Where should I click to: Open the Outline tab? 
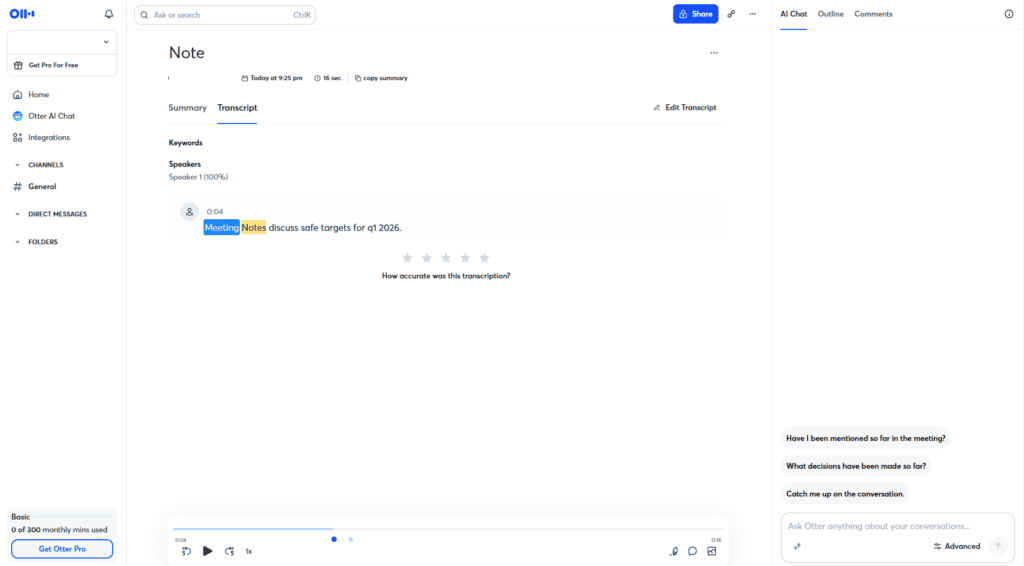pyautogui.click(x=831, y=14)
